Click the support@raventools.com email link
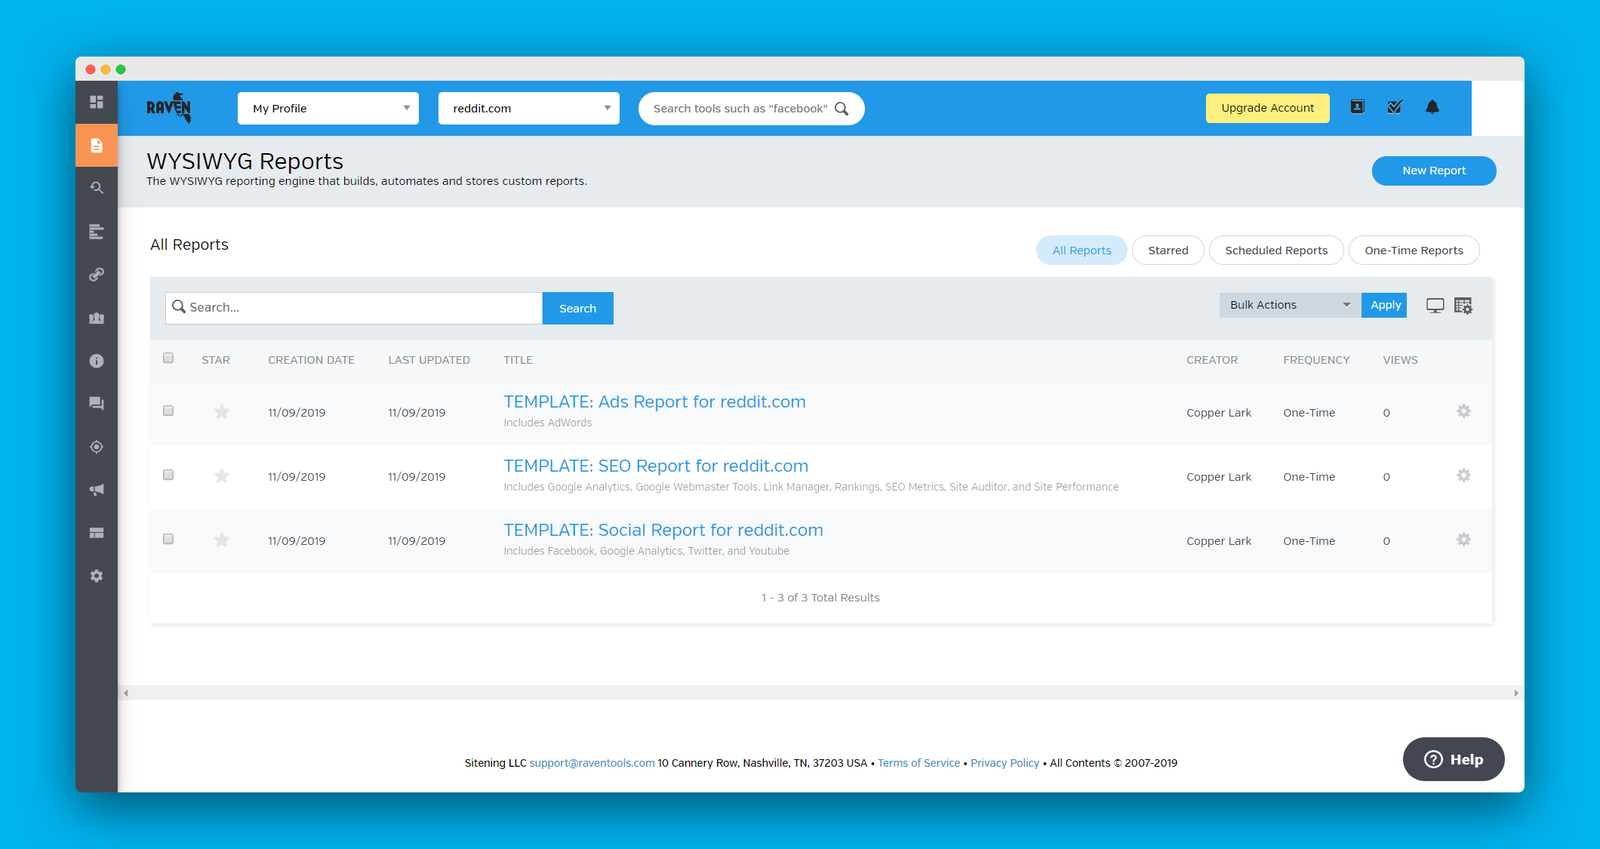The width and height of the screenshot is (1600, 849). (x=592, y=763)
